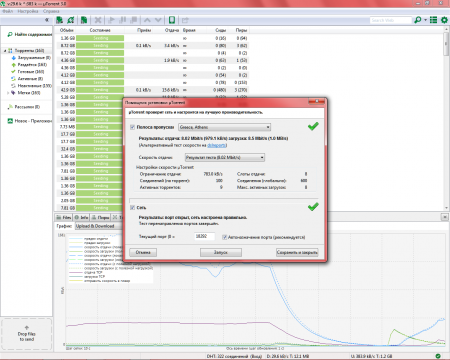The width and height of the screenshot is (450, 360).
Task: Click the search magnifier icon
Action: (x=417, y=20)
